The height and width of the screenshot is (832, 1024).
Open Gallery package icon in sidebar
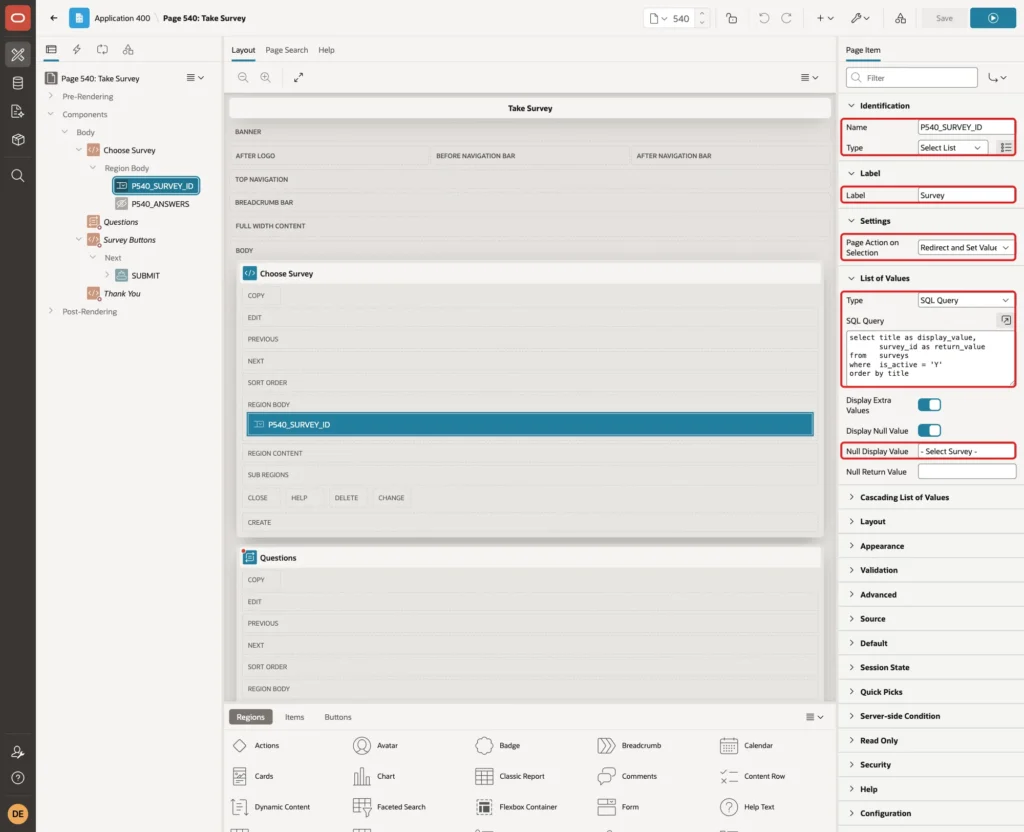18,139
